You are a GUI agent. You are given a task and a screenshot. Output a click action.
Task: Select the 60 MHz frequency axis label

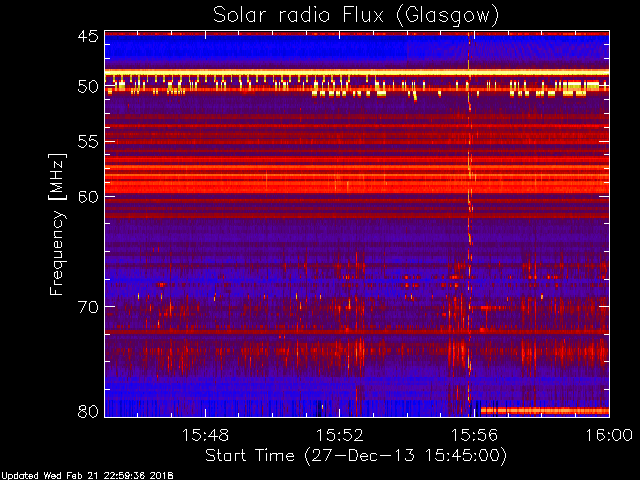pos(88,197)
